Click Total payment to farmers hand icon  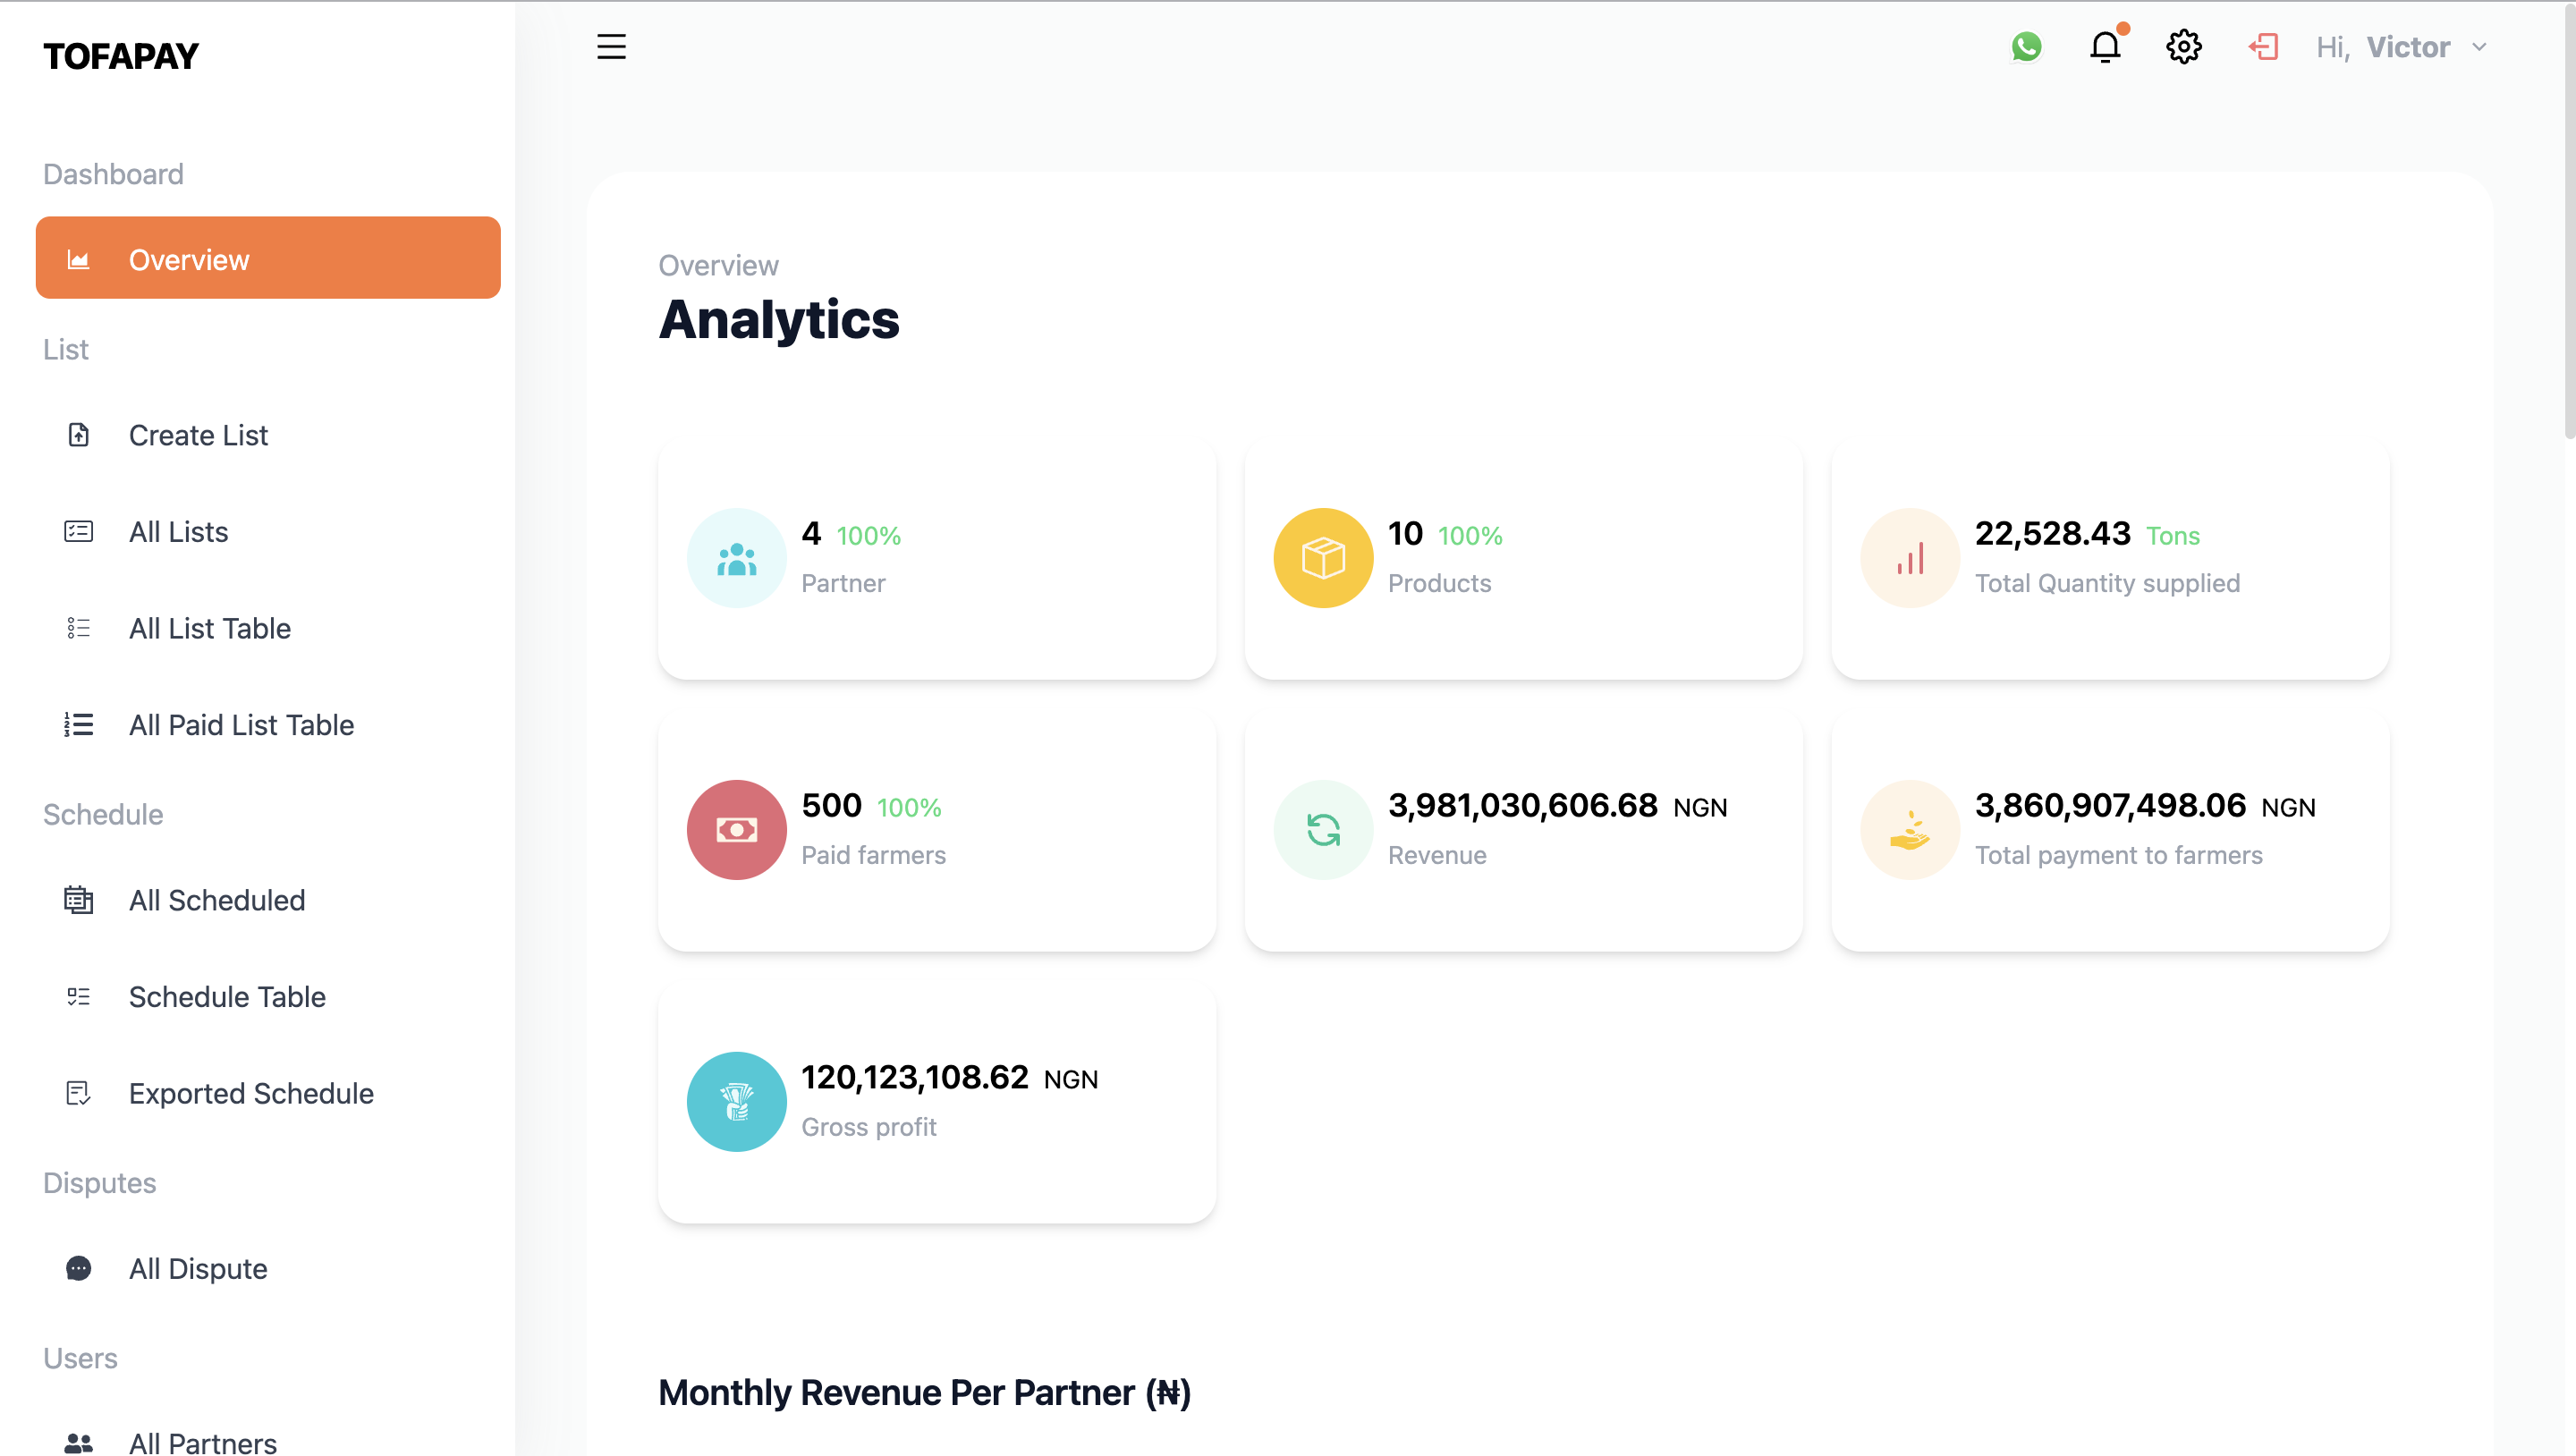[1909, 830]
